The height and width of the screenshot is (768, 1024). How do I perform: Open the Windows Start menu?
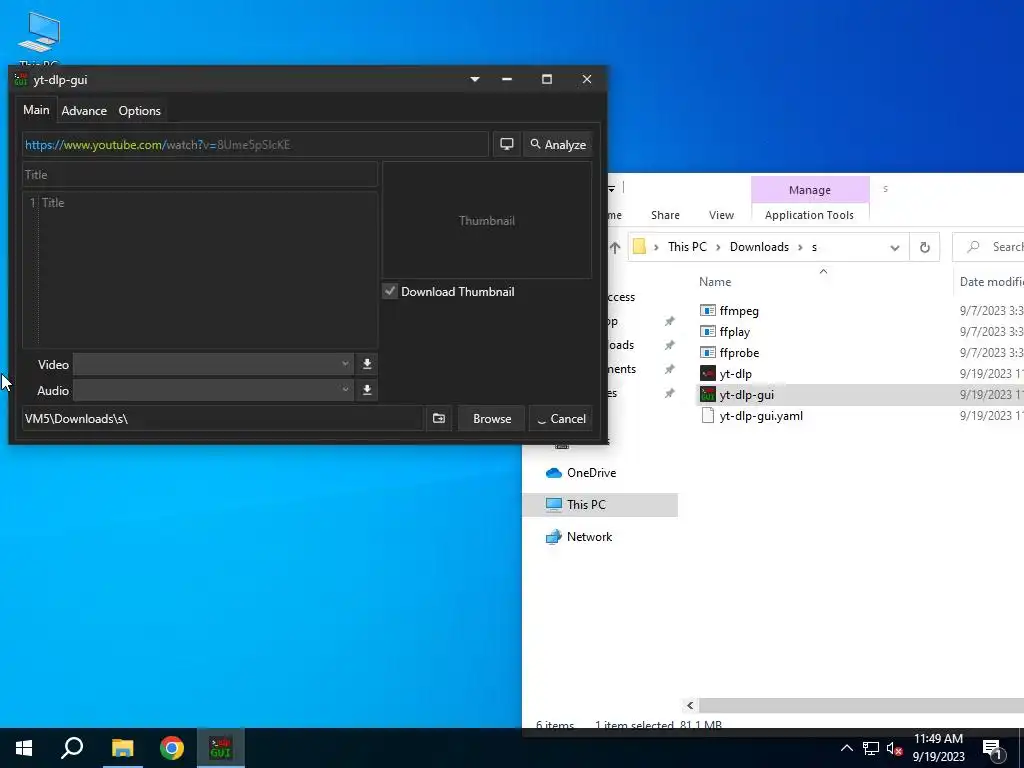[24, 748]
